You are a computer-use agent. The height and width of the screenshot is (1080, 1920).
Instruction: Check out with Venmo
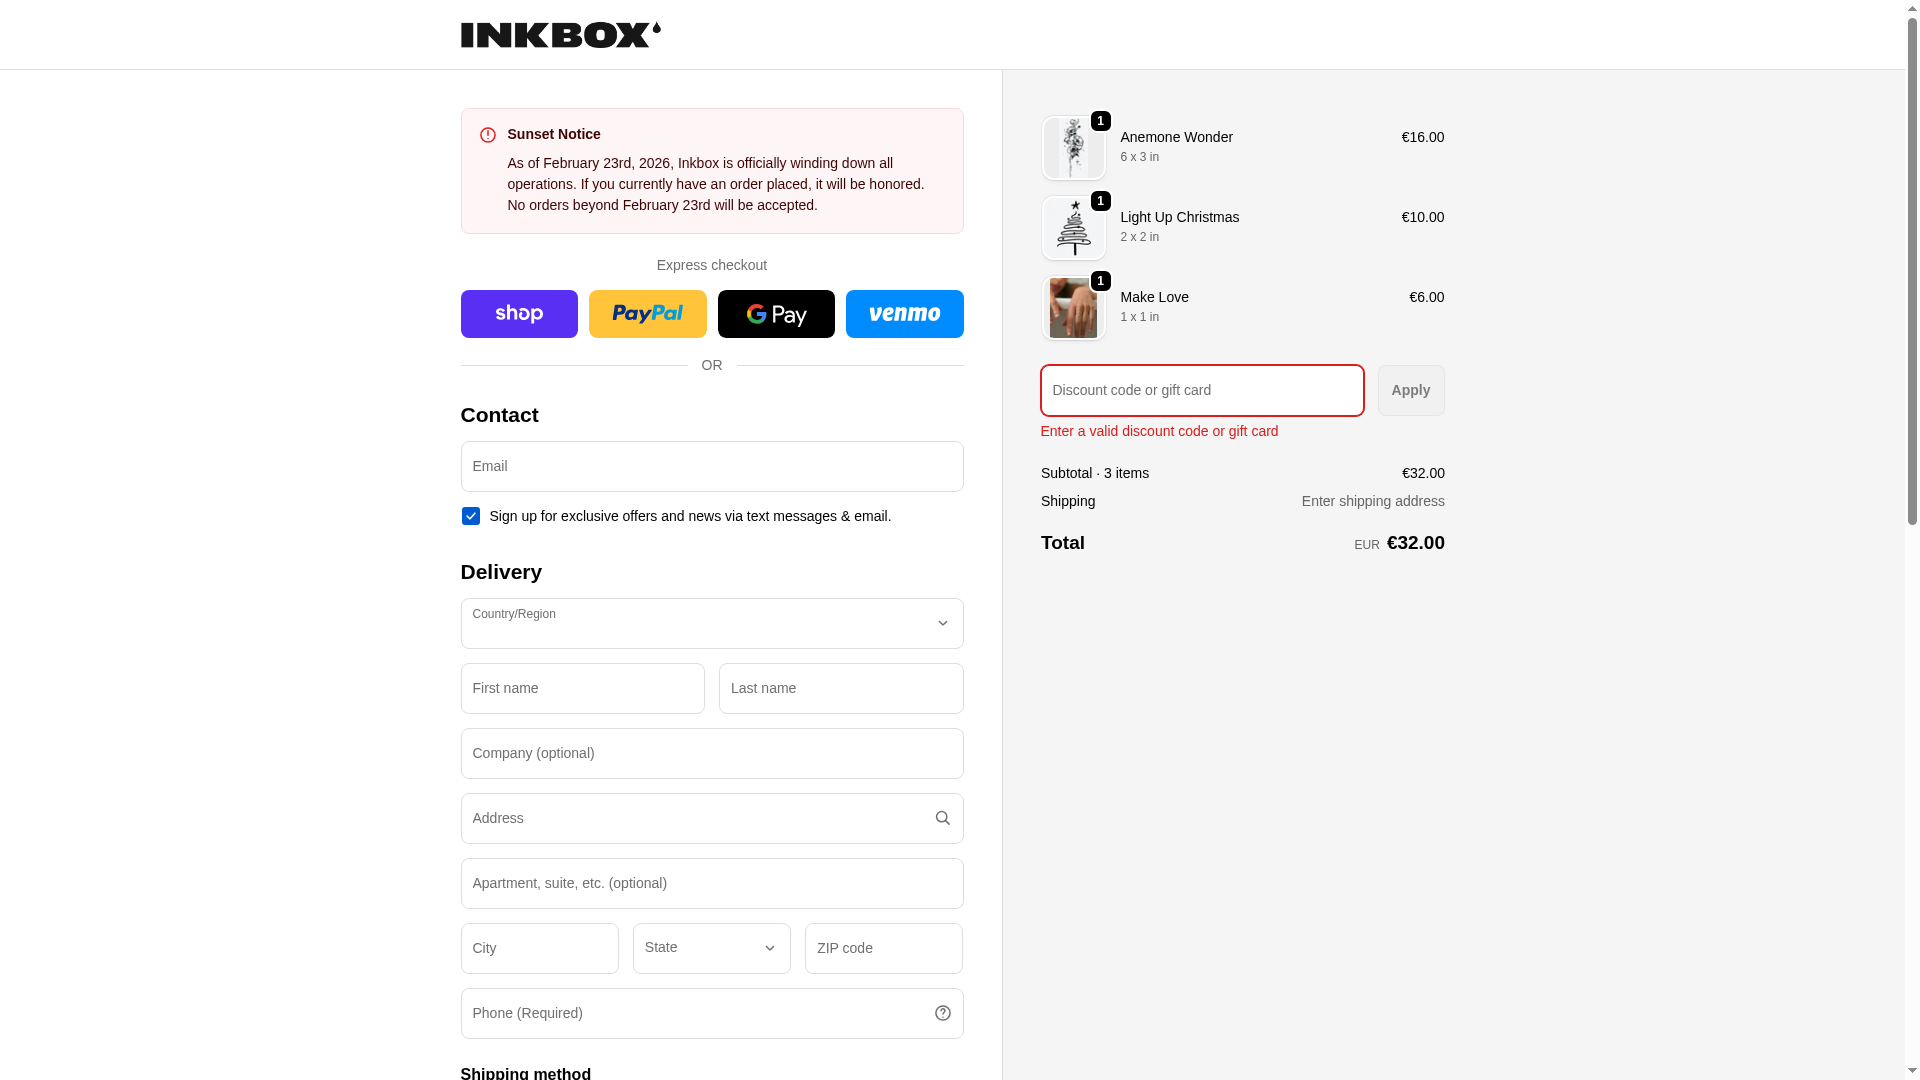click(x=904, y=314)
